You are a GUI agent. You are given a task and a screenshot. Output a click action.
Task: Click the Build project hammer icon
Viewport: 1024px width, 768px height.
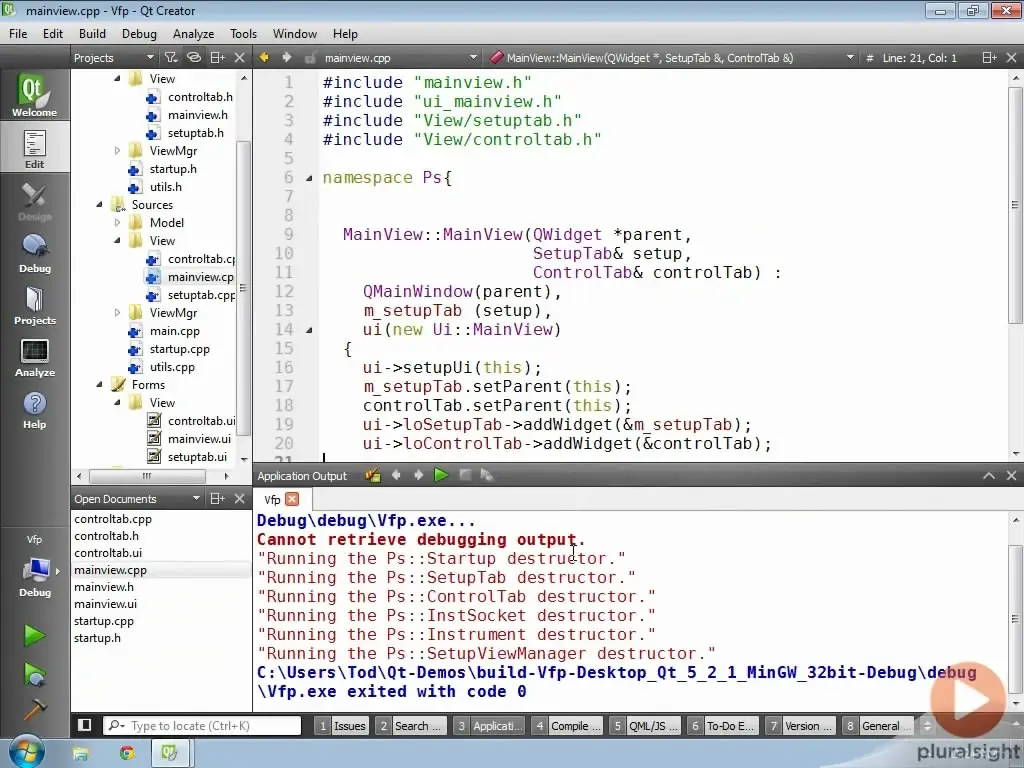[x=34, y=708]
